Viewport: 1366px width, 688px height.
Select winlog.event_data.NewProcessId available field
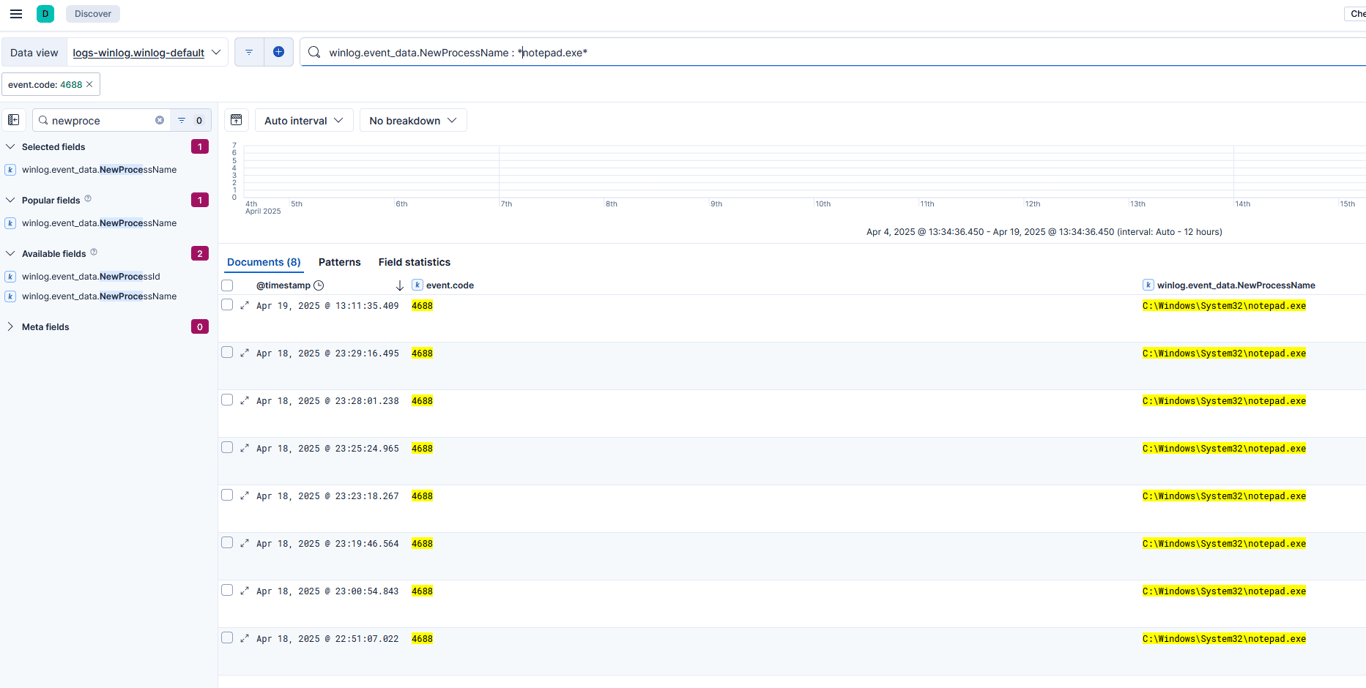click(x=91, y=276)
